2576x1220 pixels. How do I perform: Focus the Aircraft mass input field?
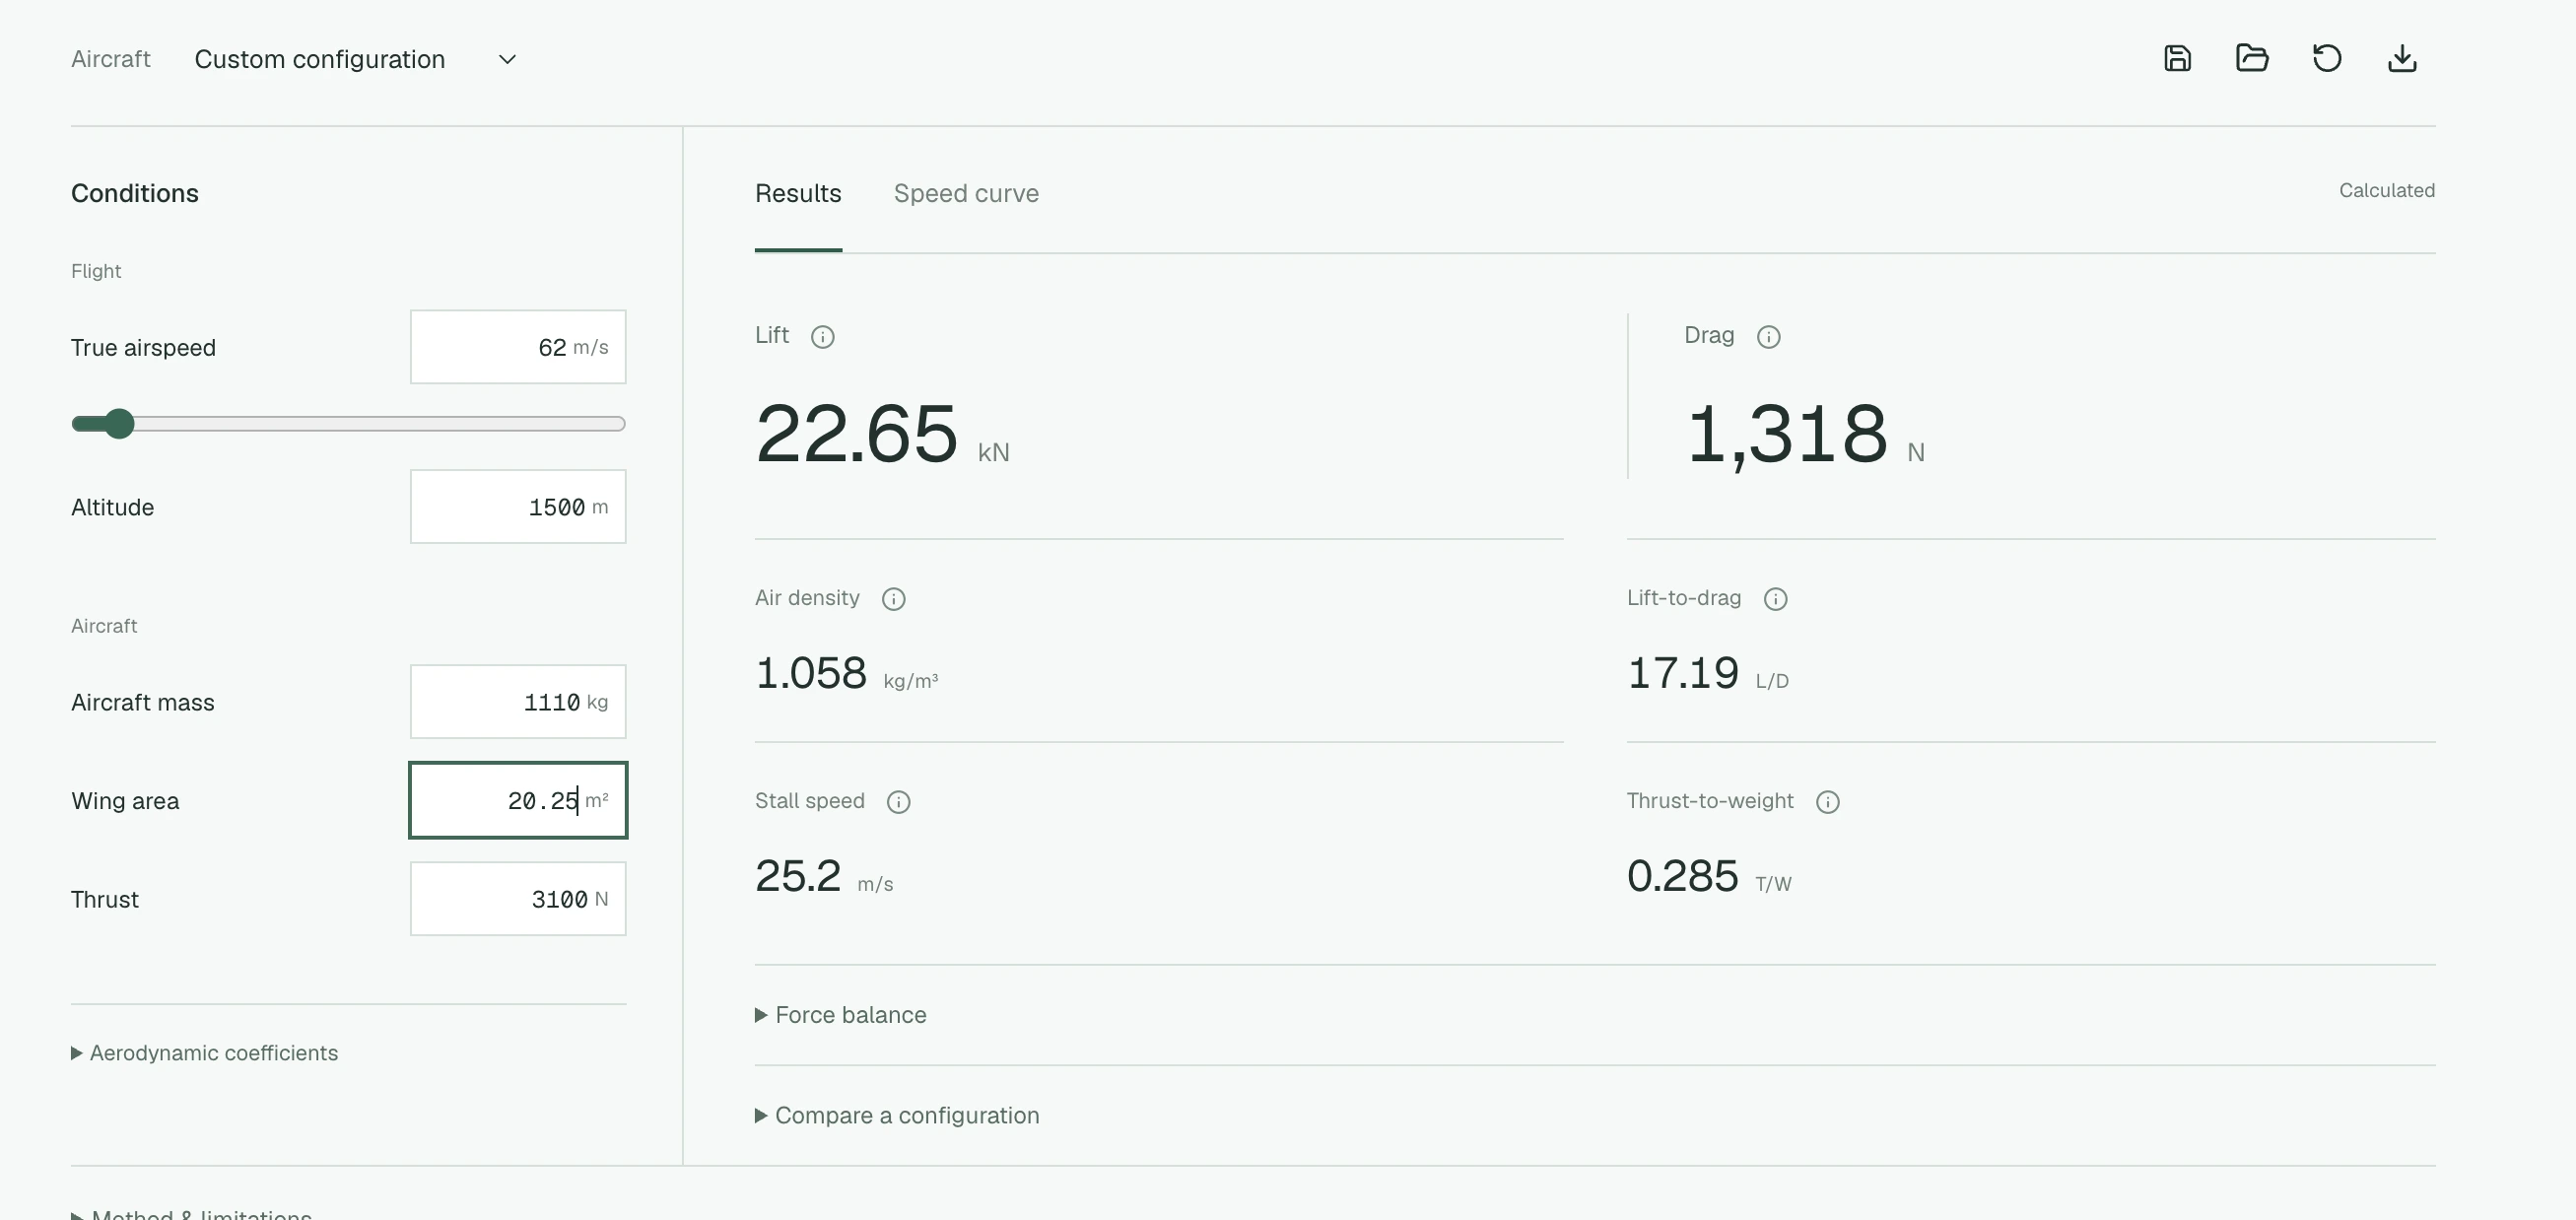coord(518,702)
